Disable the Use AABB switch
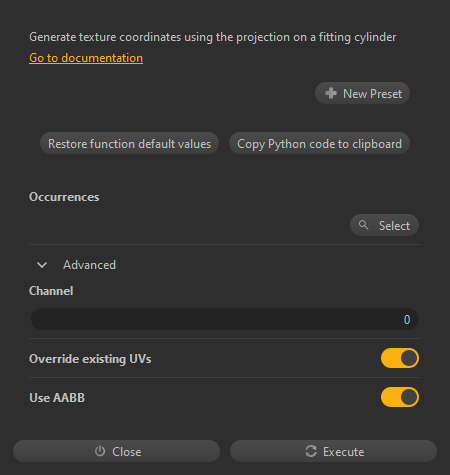450x475 pixels. click(400, 397)
